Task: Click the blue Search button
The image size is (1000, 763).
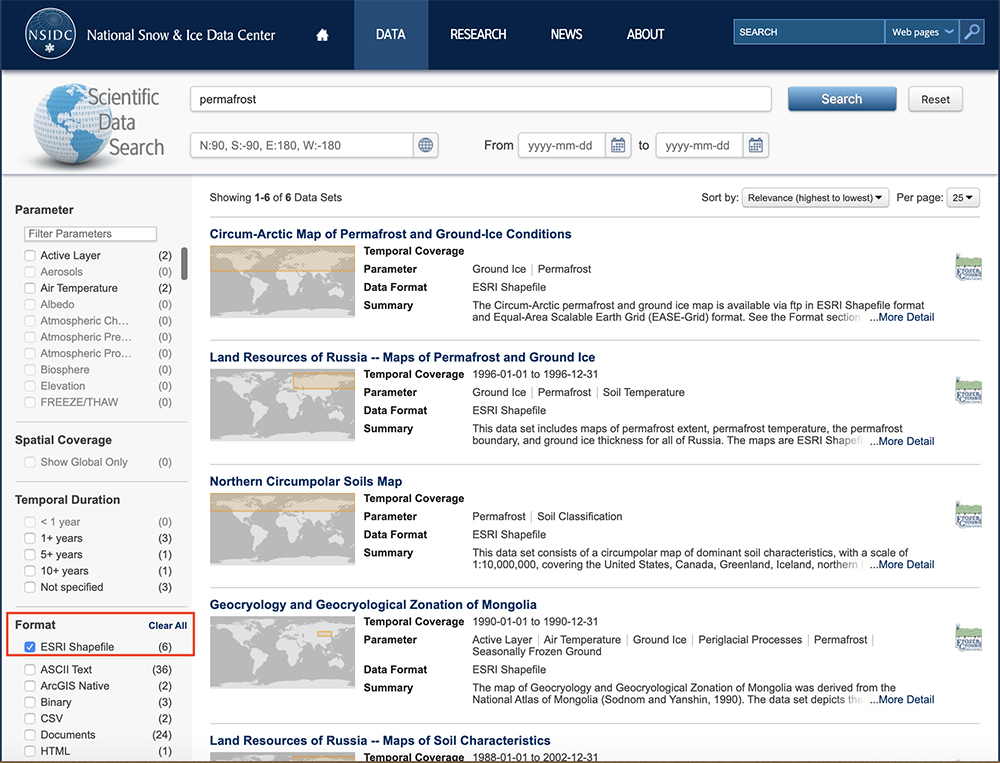Action: (842, 99)
